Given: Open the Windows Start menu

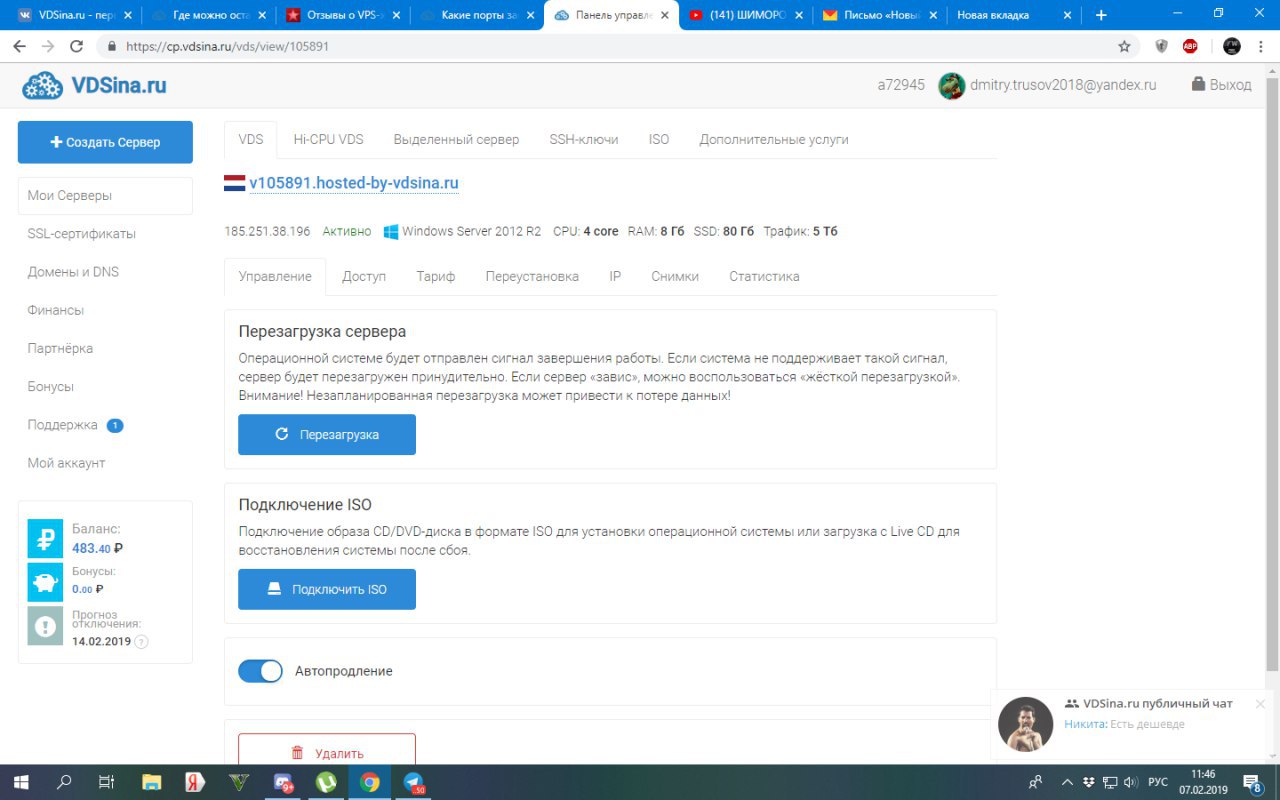Looking at the screenshot, I should (x=20, y=782).
